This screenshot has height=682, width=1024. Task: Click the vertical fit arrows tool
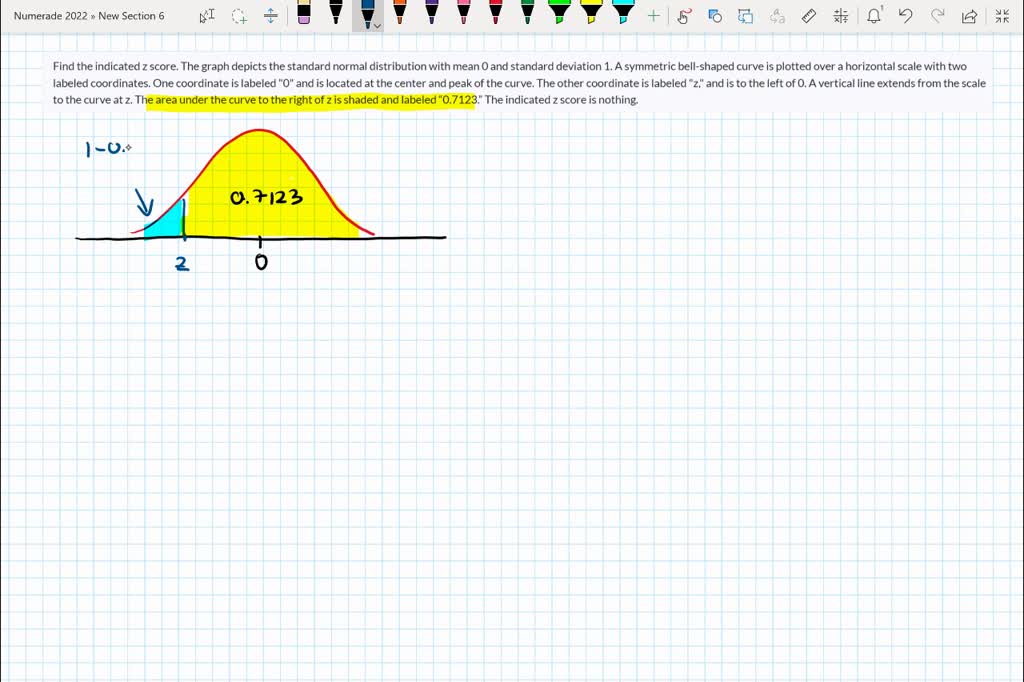pyautogui.click(x=271, y=15)
